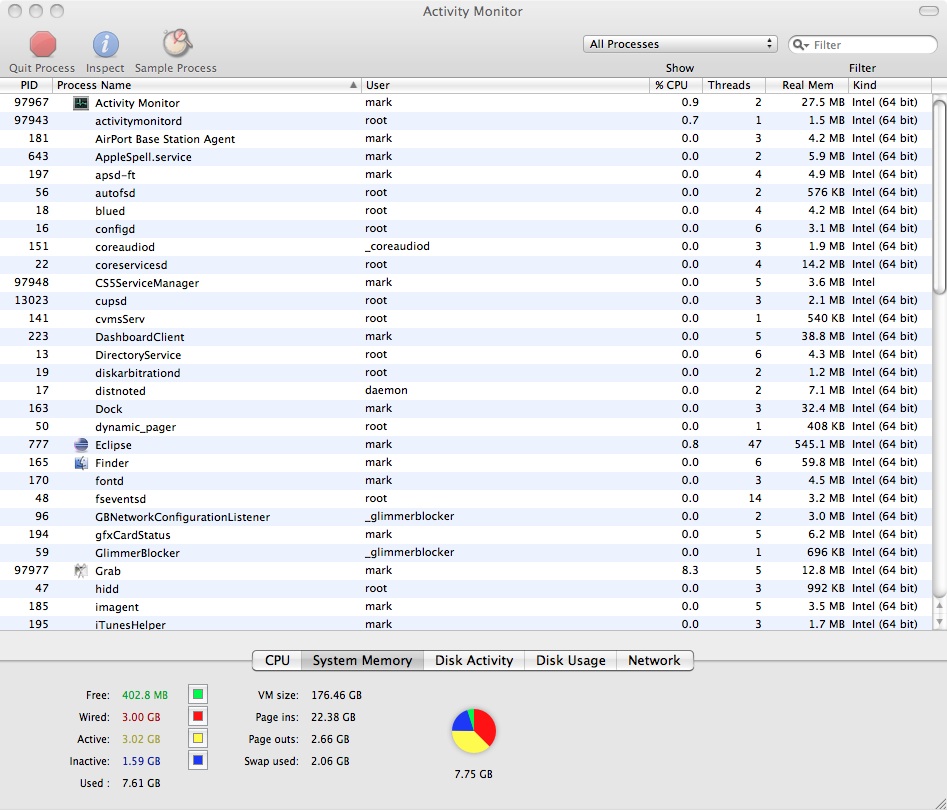Viewport: 947px width, 810px height.
Task: Click the Finder process icon
Action: pos(81,463)
